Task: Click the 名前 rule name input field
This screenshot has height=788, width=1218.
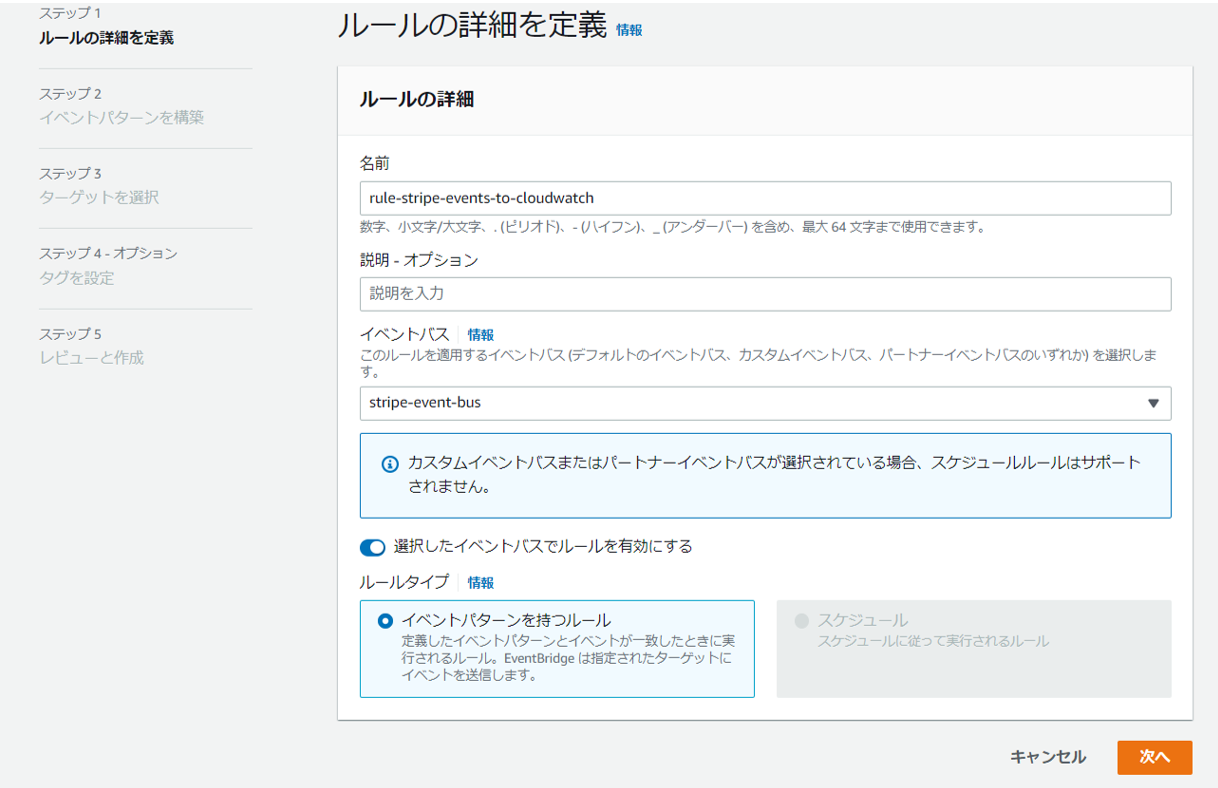Action: tap(765, 198)
